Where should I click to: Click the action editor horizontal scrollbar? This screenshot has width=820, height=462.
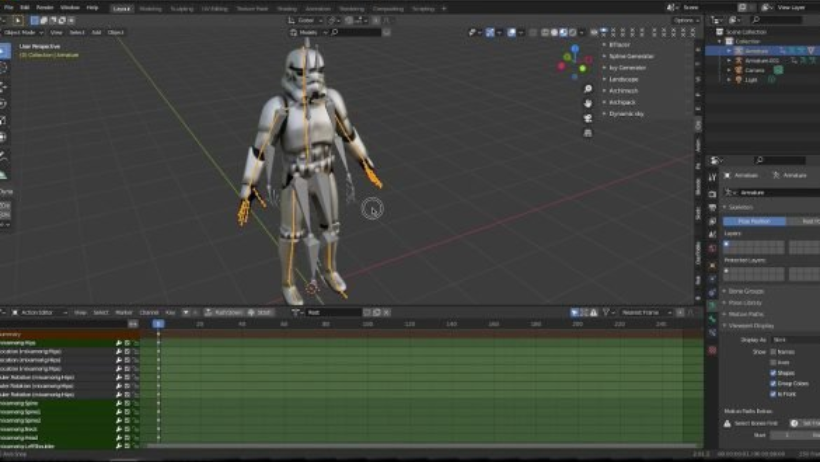(421, 446)
